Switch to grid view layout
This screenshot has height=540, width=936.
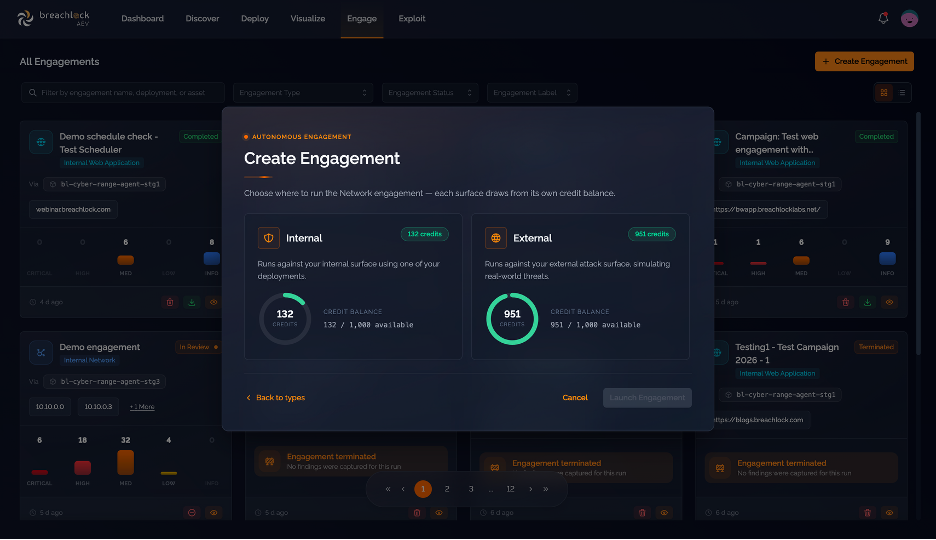point(883,92)
